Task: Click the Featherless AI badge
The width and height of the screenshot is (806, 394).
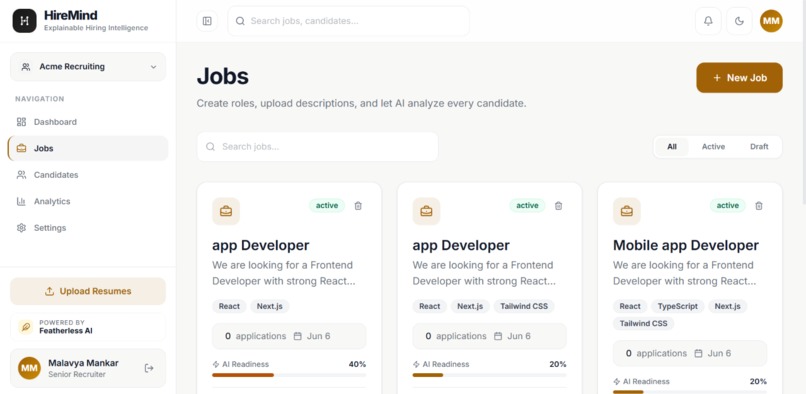Action: click(88, 327)
